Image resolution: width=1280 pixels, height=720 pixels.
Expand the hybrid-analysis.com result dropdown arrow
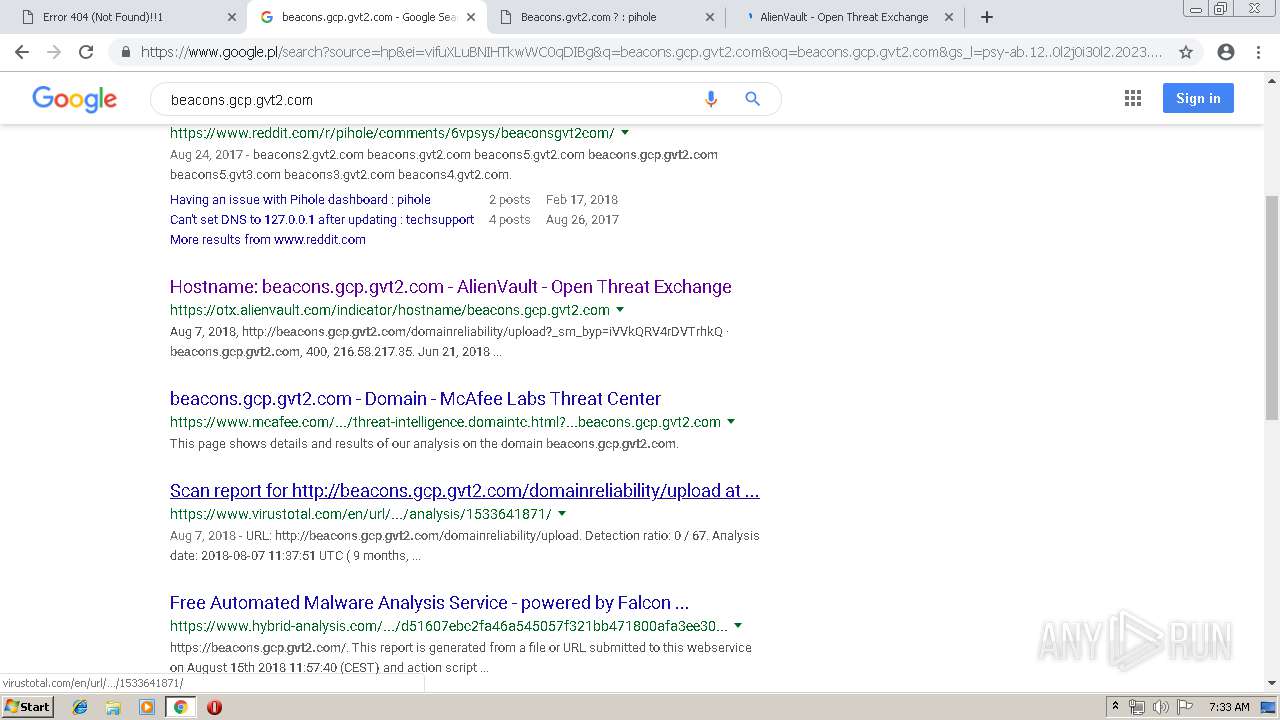(x=738, y=626)
